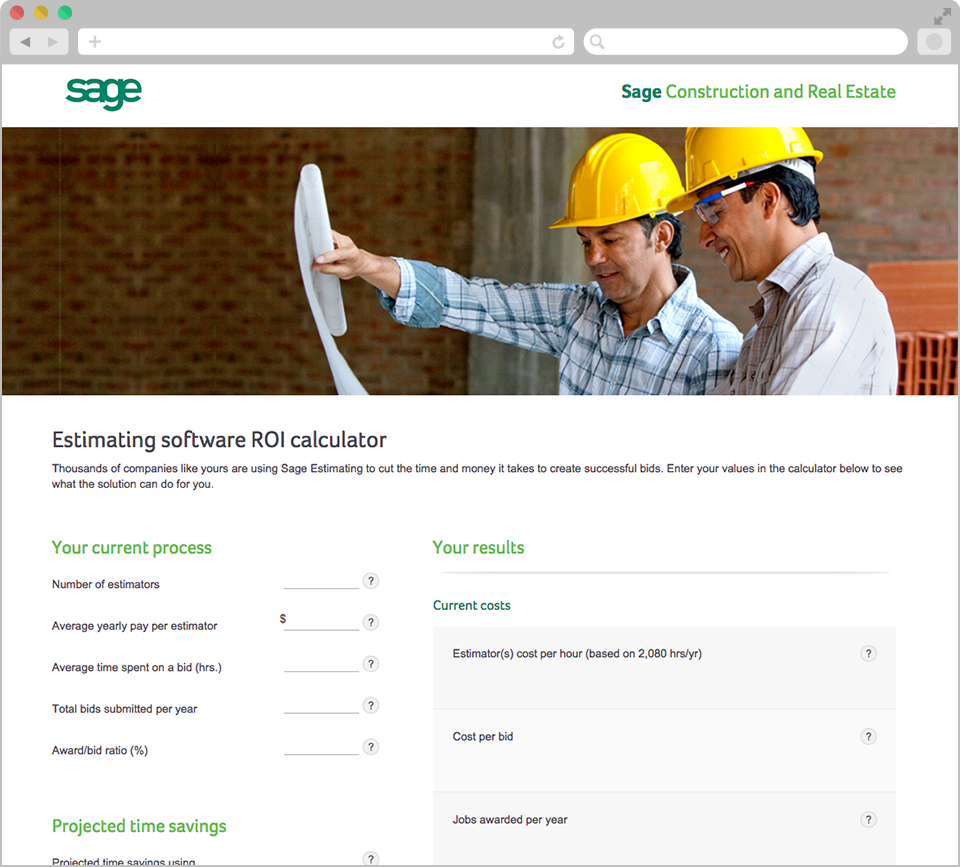This screenshot has width=960, height=867.
Task: Open help for Award/bid ratio
Action: [x=370, y=747]
